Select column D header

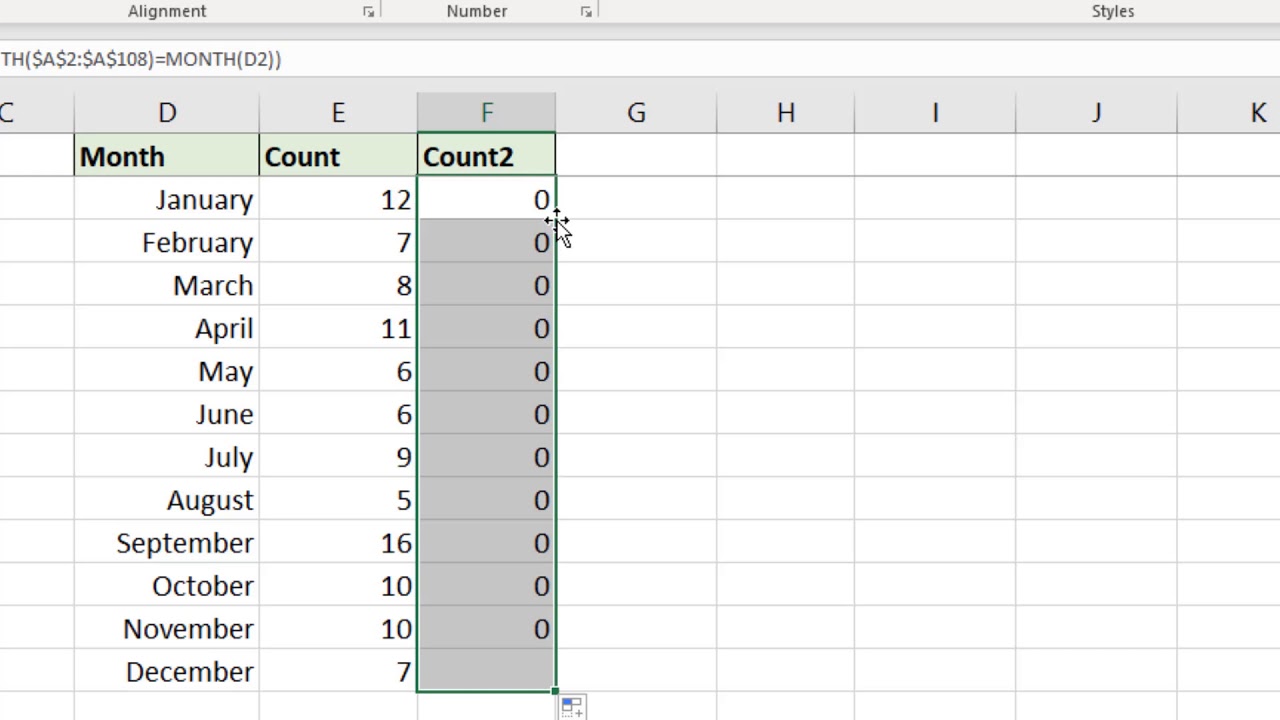(x=166, y=113)
